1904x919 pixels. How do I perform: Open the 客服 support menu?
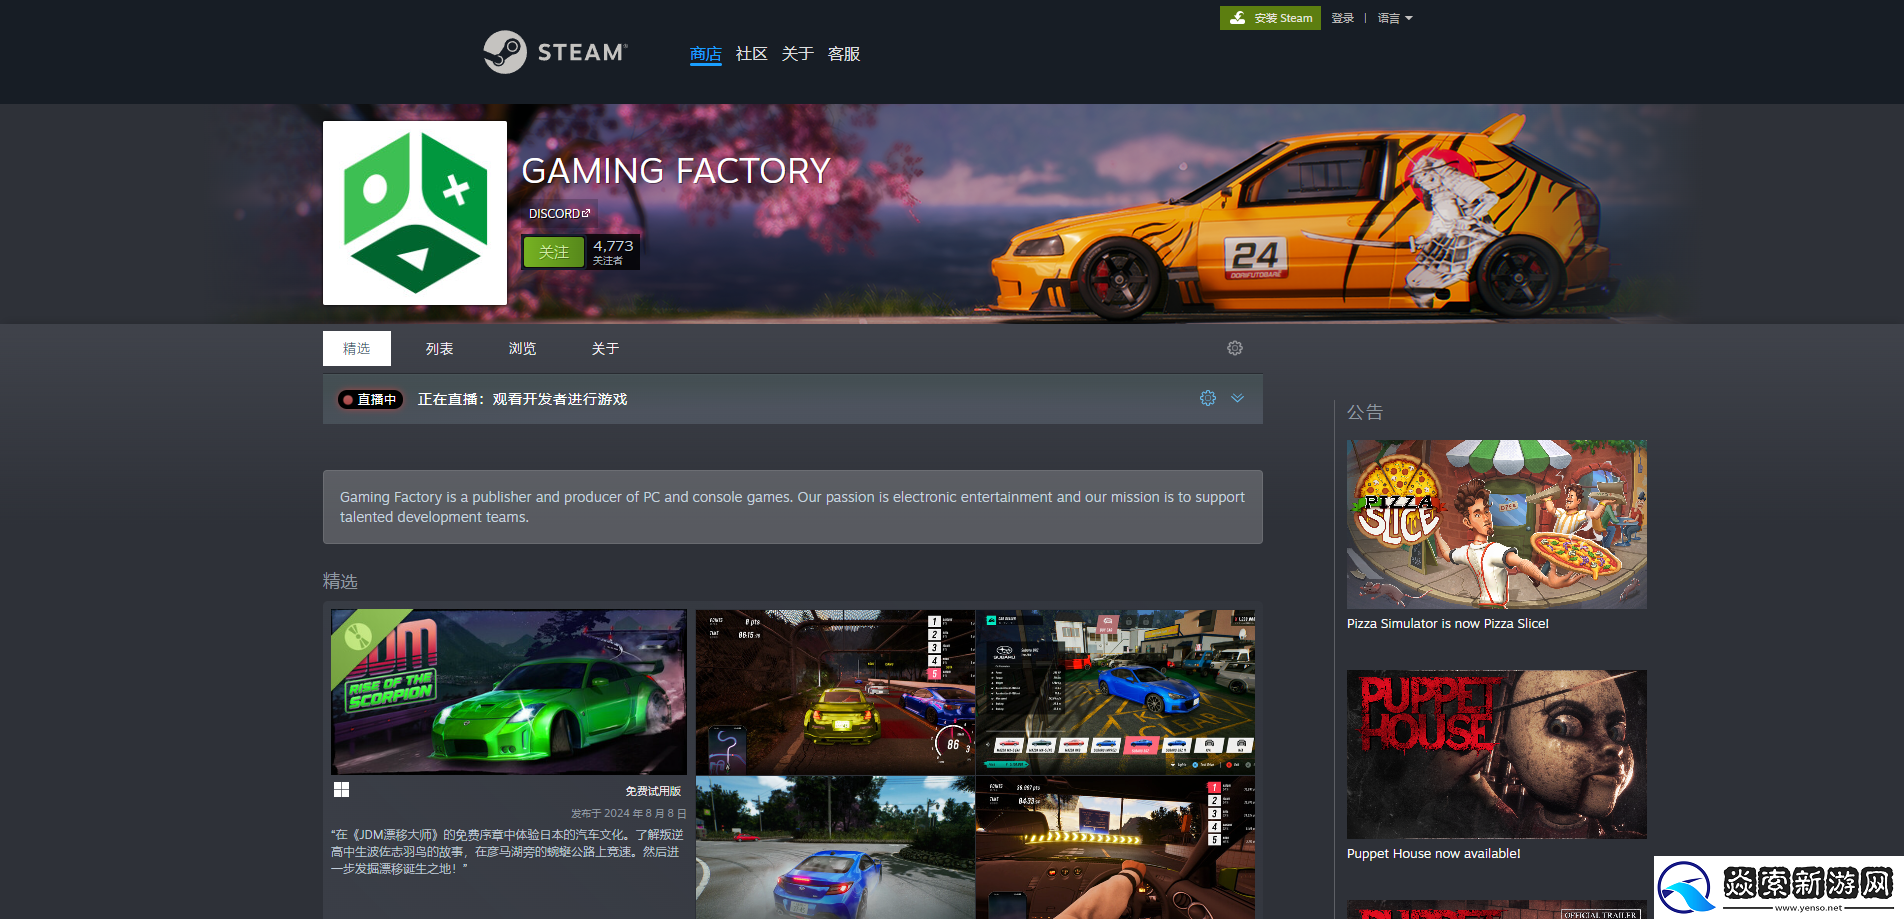tap(844, 54)
